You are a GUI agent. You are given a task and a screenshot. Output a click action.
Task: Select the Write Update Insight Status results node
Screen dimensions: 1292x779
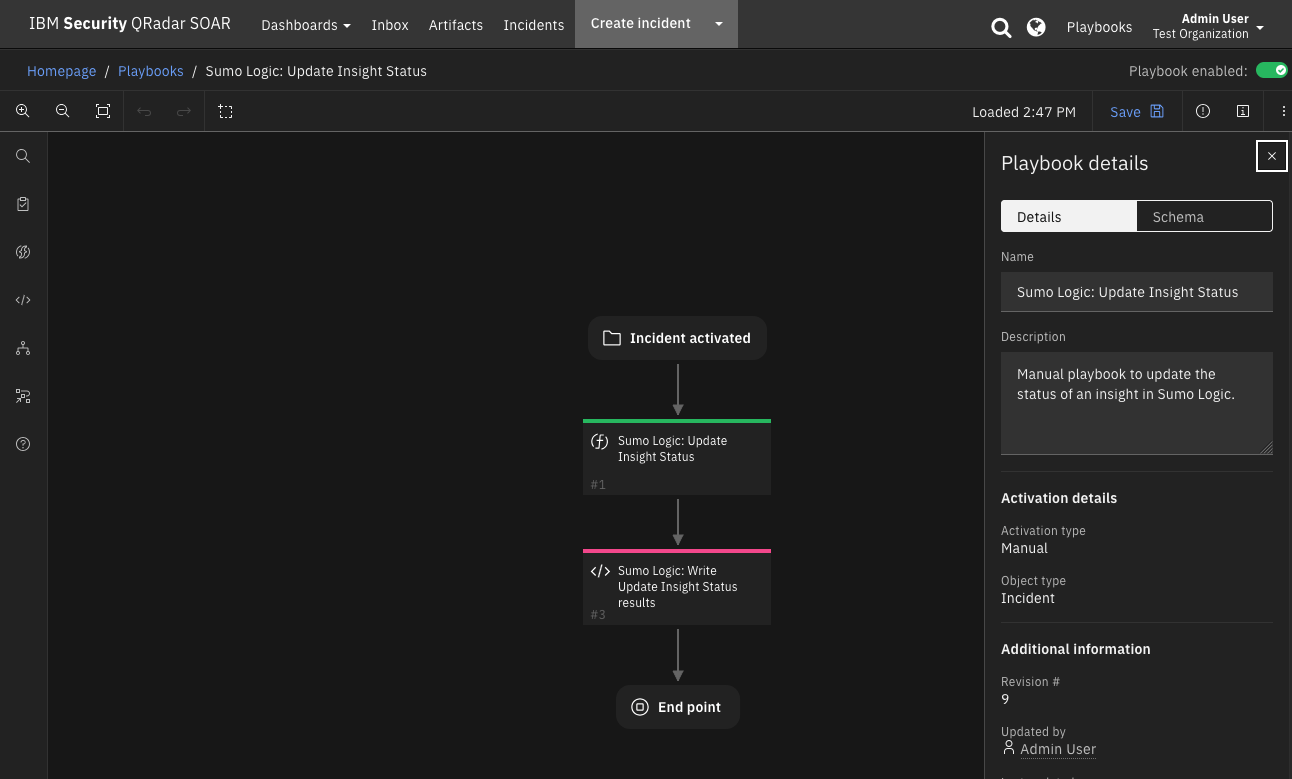(x=677, y=587)
